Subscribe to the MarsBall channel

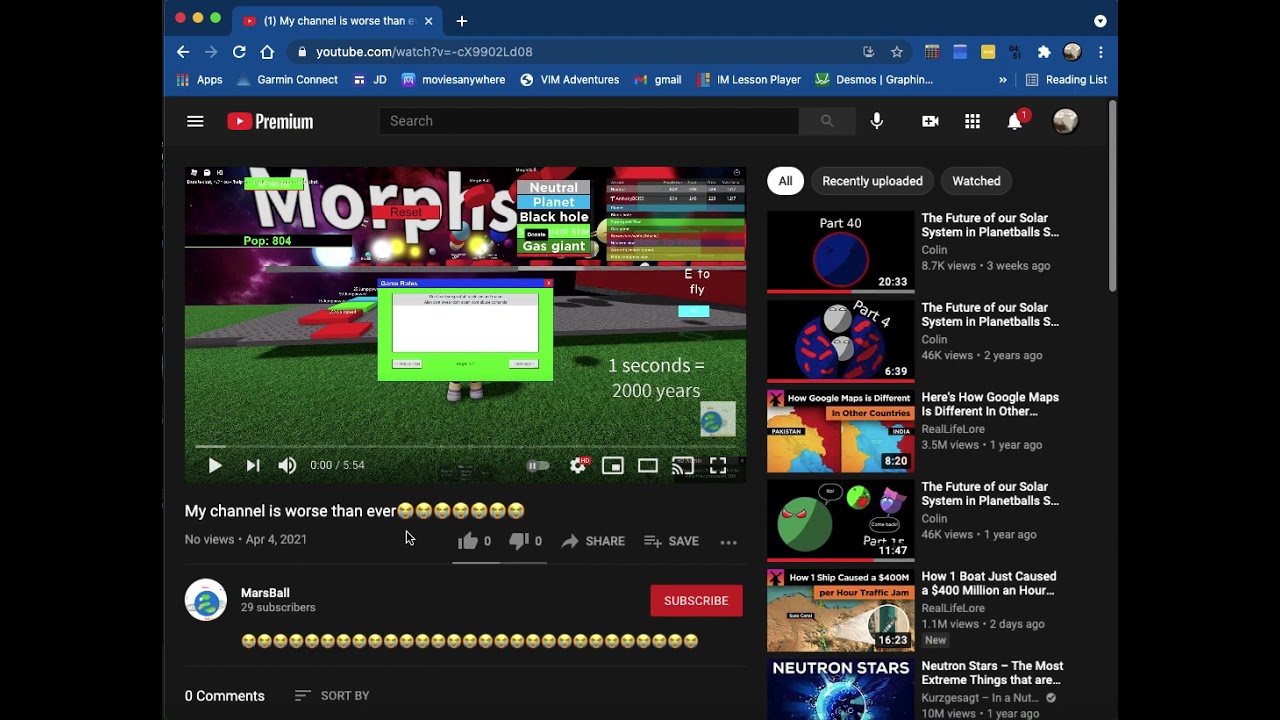696,601
